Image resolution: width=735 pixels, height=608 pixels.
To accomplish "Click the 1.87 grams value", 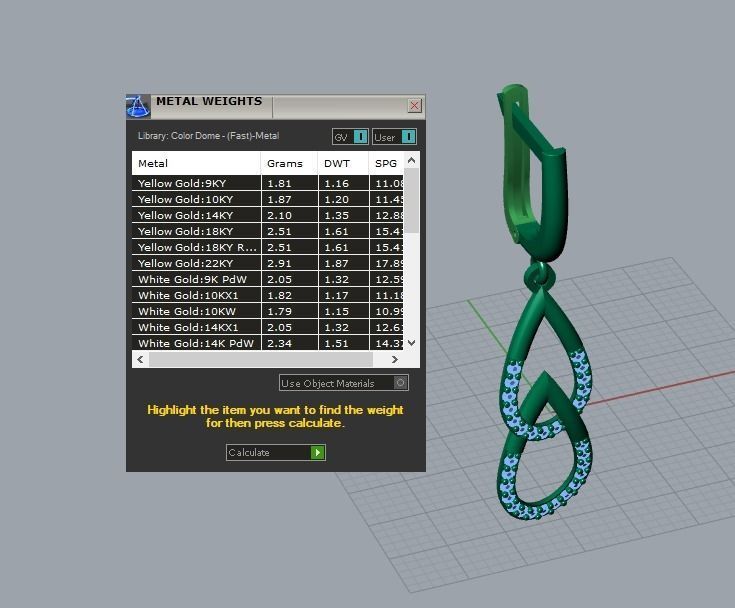I will (x=279, y=199).
